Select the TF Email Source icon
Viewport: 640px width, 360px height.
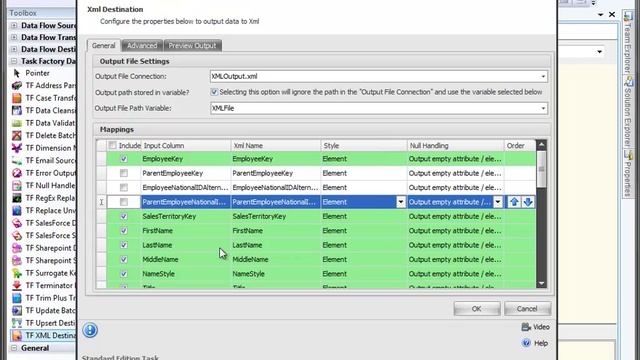coord(17,160)
